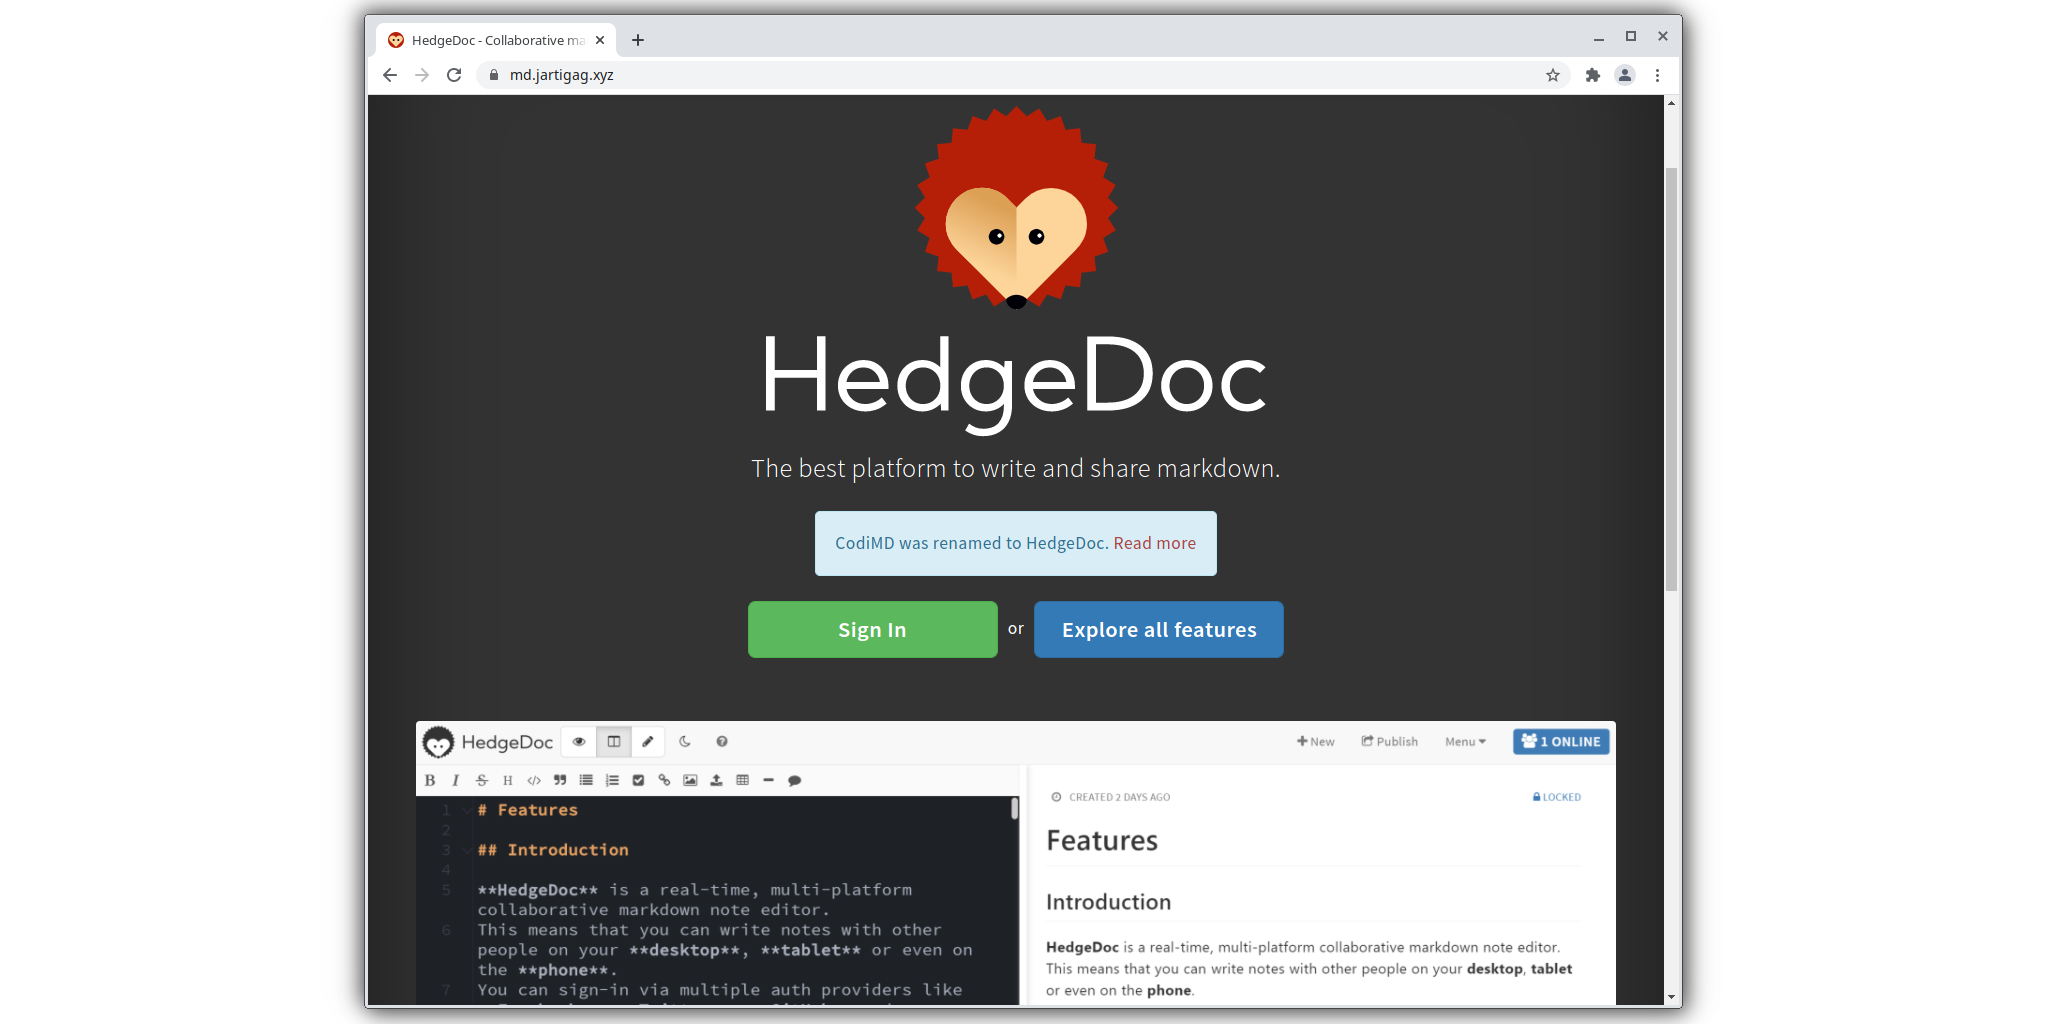Screen dimensions: 2048x1024
Task: Toggle night mode with the moon icon
Action: [x=685, y=742]
